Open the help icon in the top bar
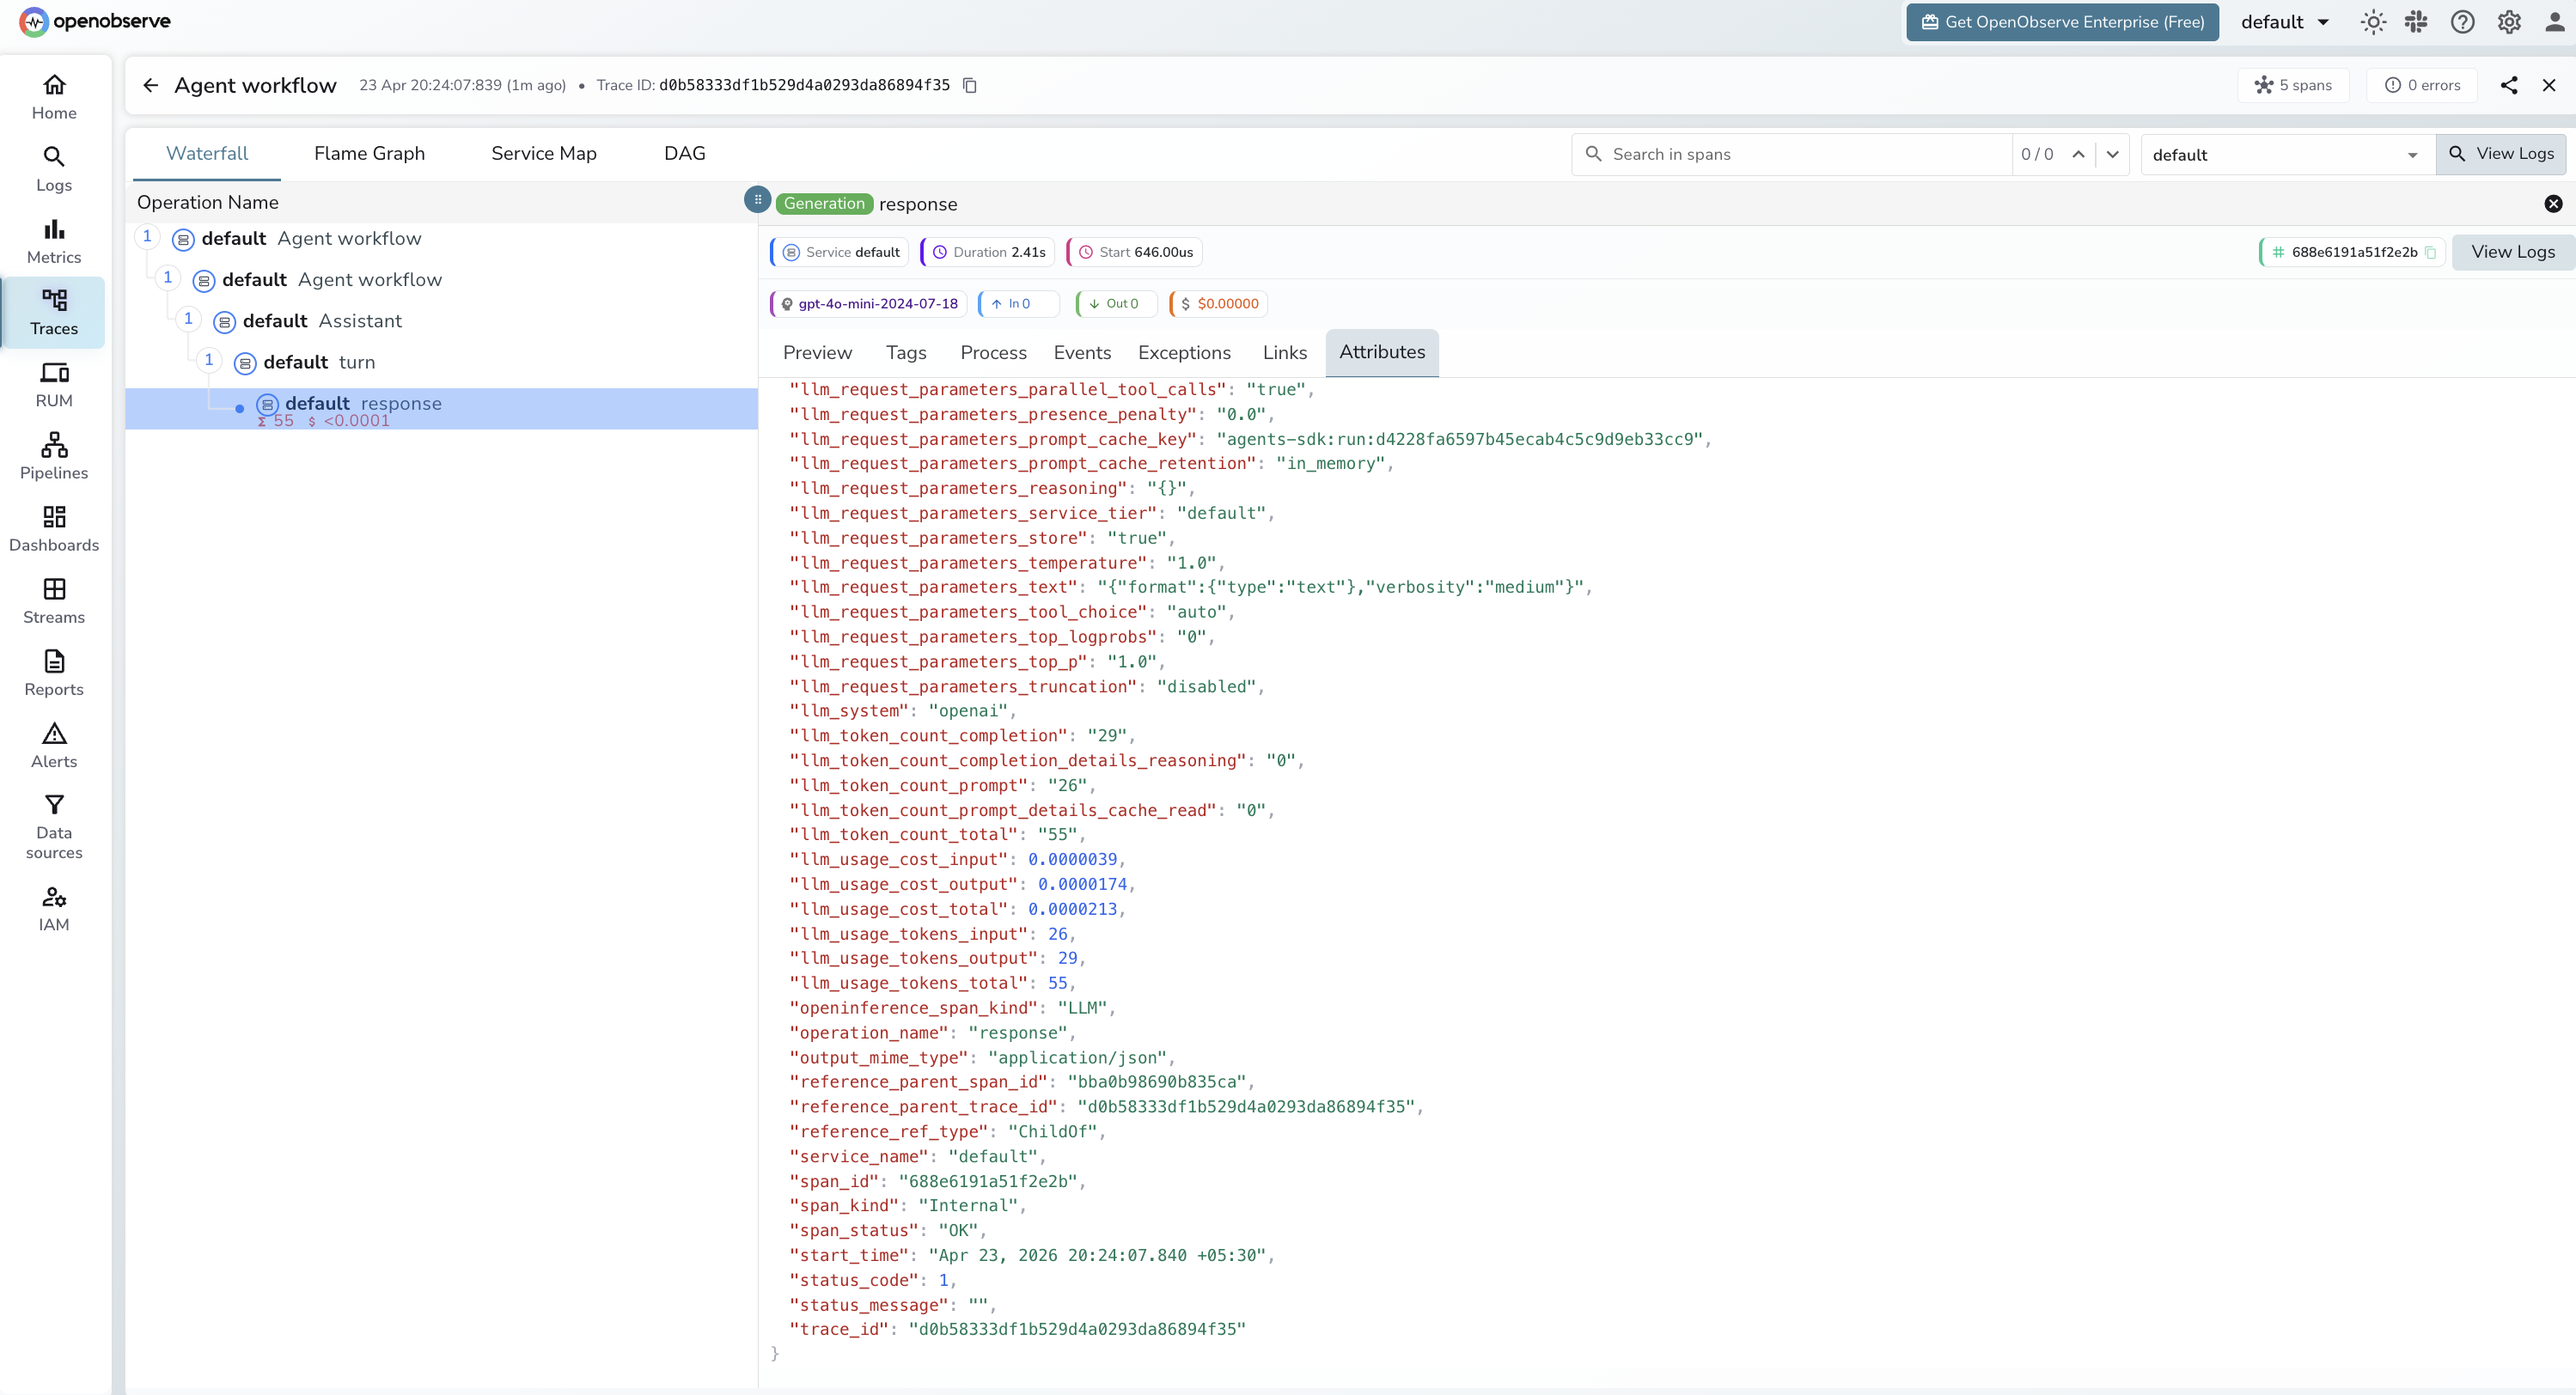The width and height of the screenshot is (2576, 1395). coord(2463,22)
